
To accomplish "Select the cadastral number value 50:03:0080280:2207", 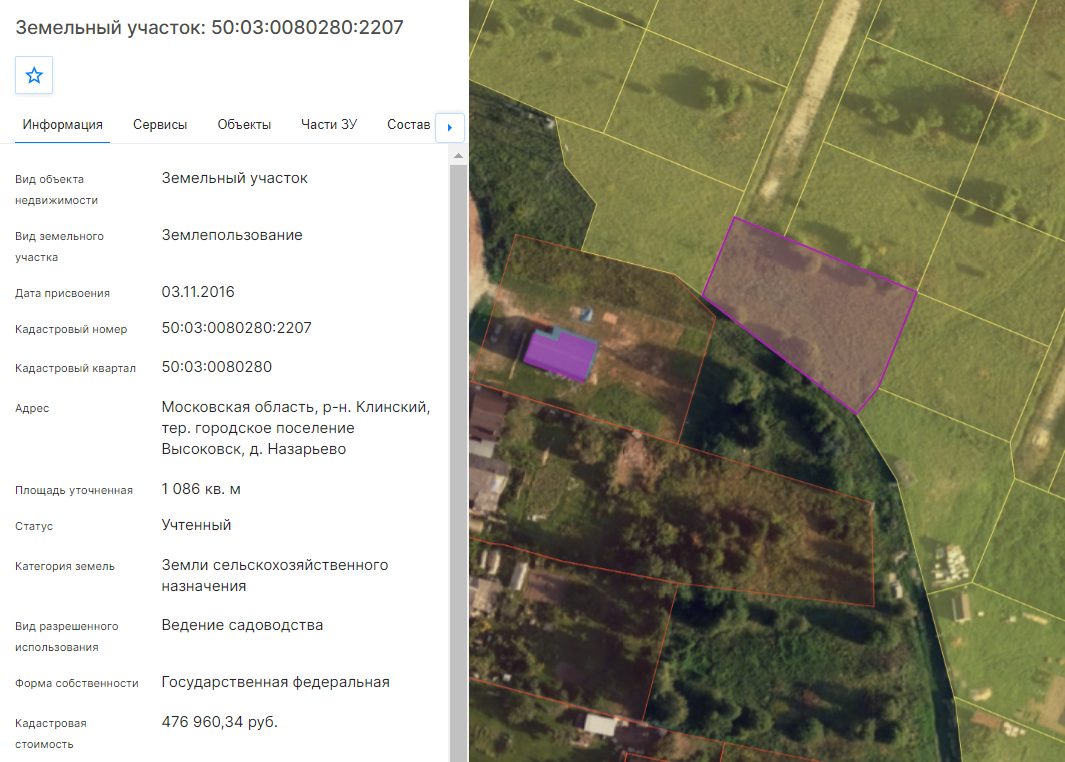I will point(236,328).
